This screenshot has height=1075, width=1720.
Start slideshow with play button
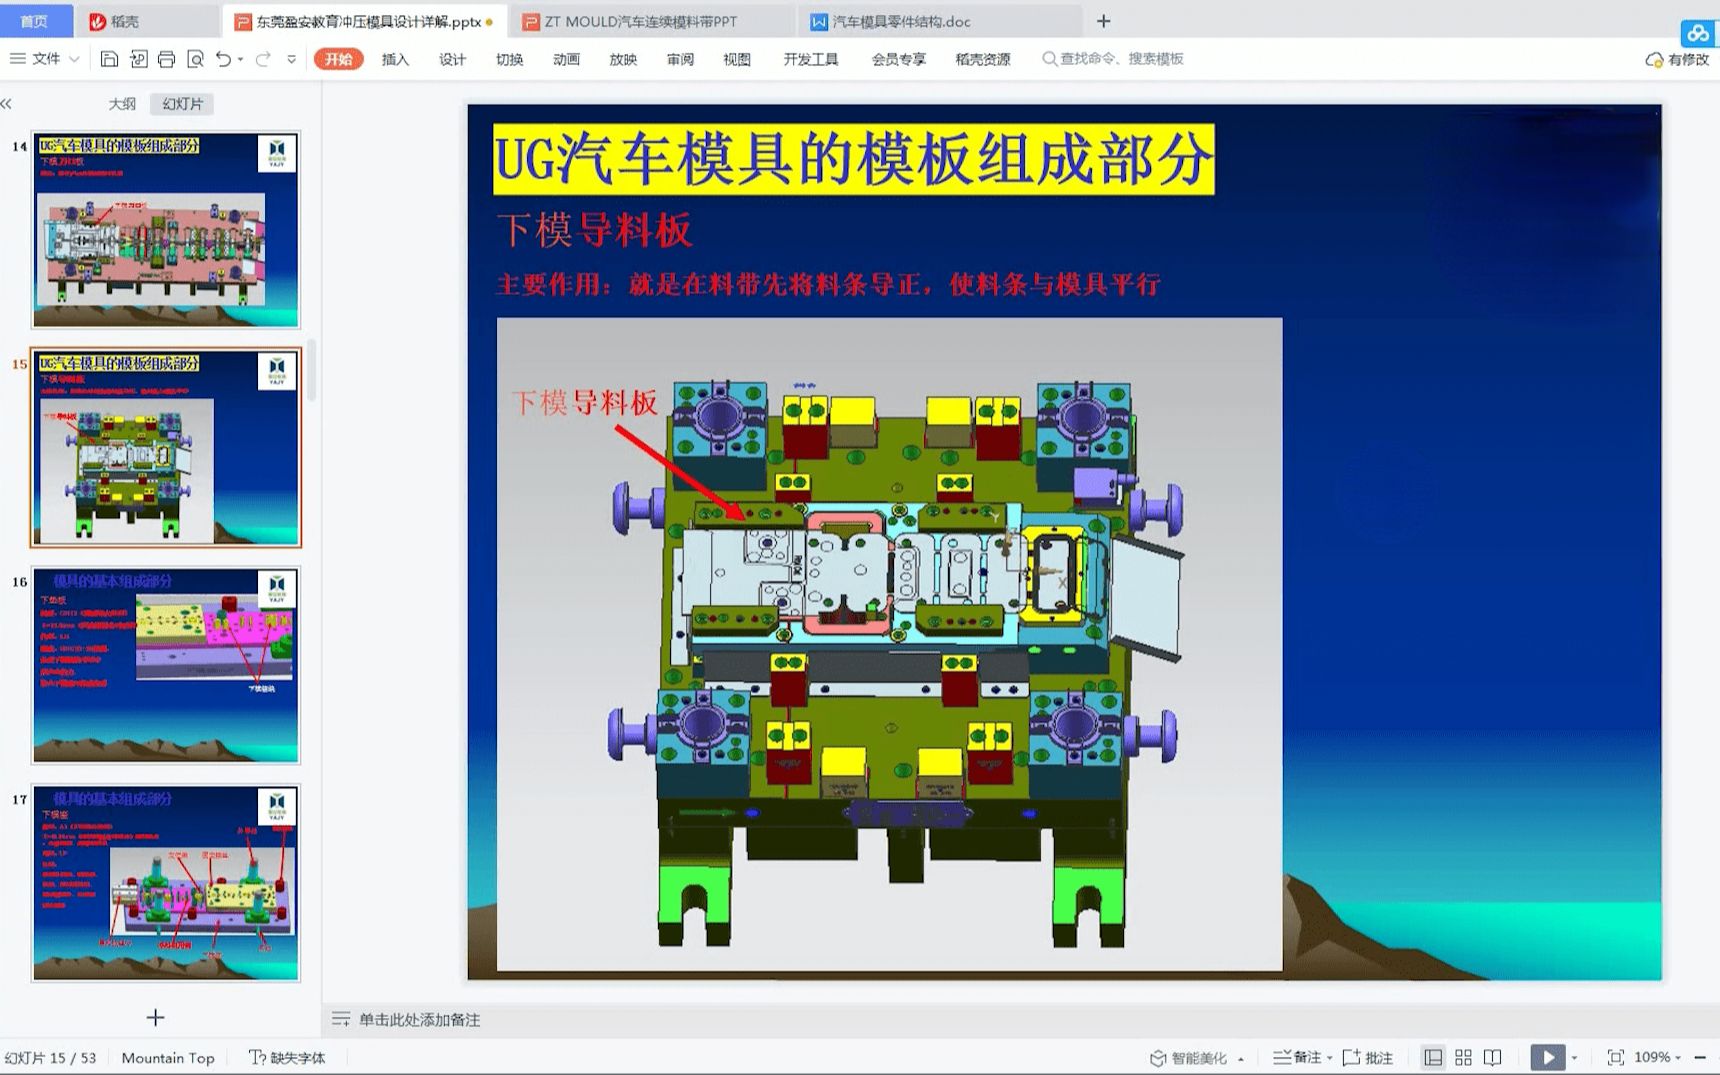pyautogui.click(x=1548, y=1058)
